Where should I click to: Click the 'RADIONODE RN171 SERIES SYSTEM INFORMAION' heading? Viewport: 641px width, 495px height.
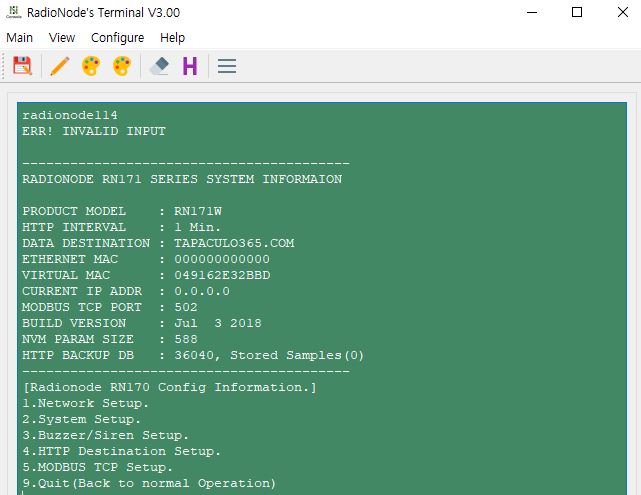[x=182, y=179]
